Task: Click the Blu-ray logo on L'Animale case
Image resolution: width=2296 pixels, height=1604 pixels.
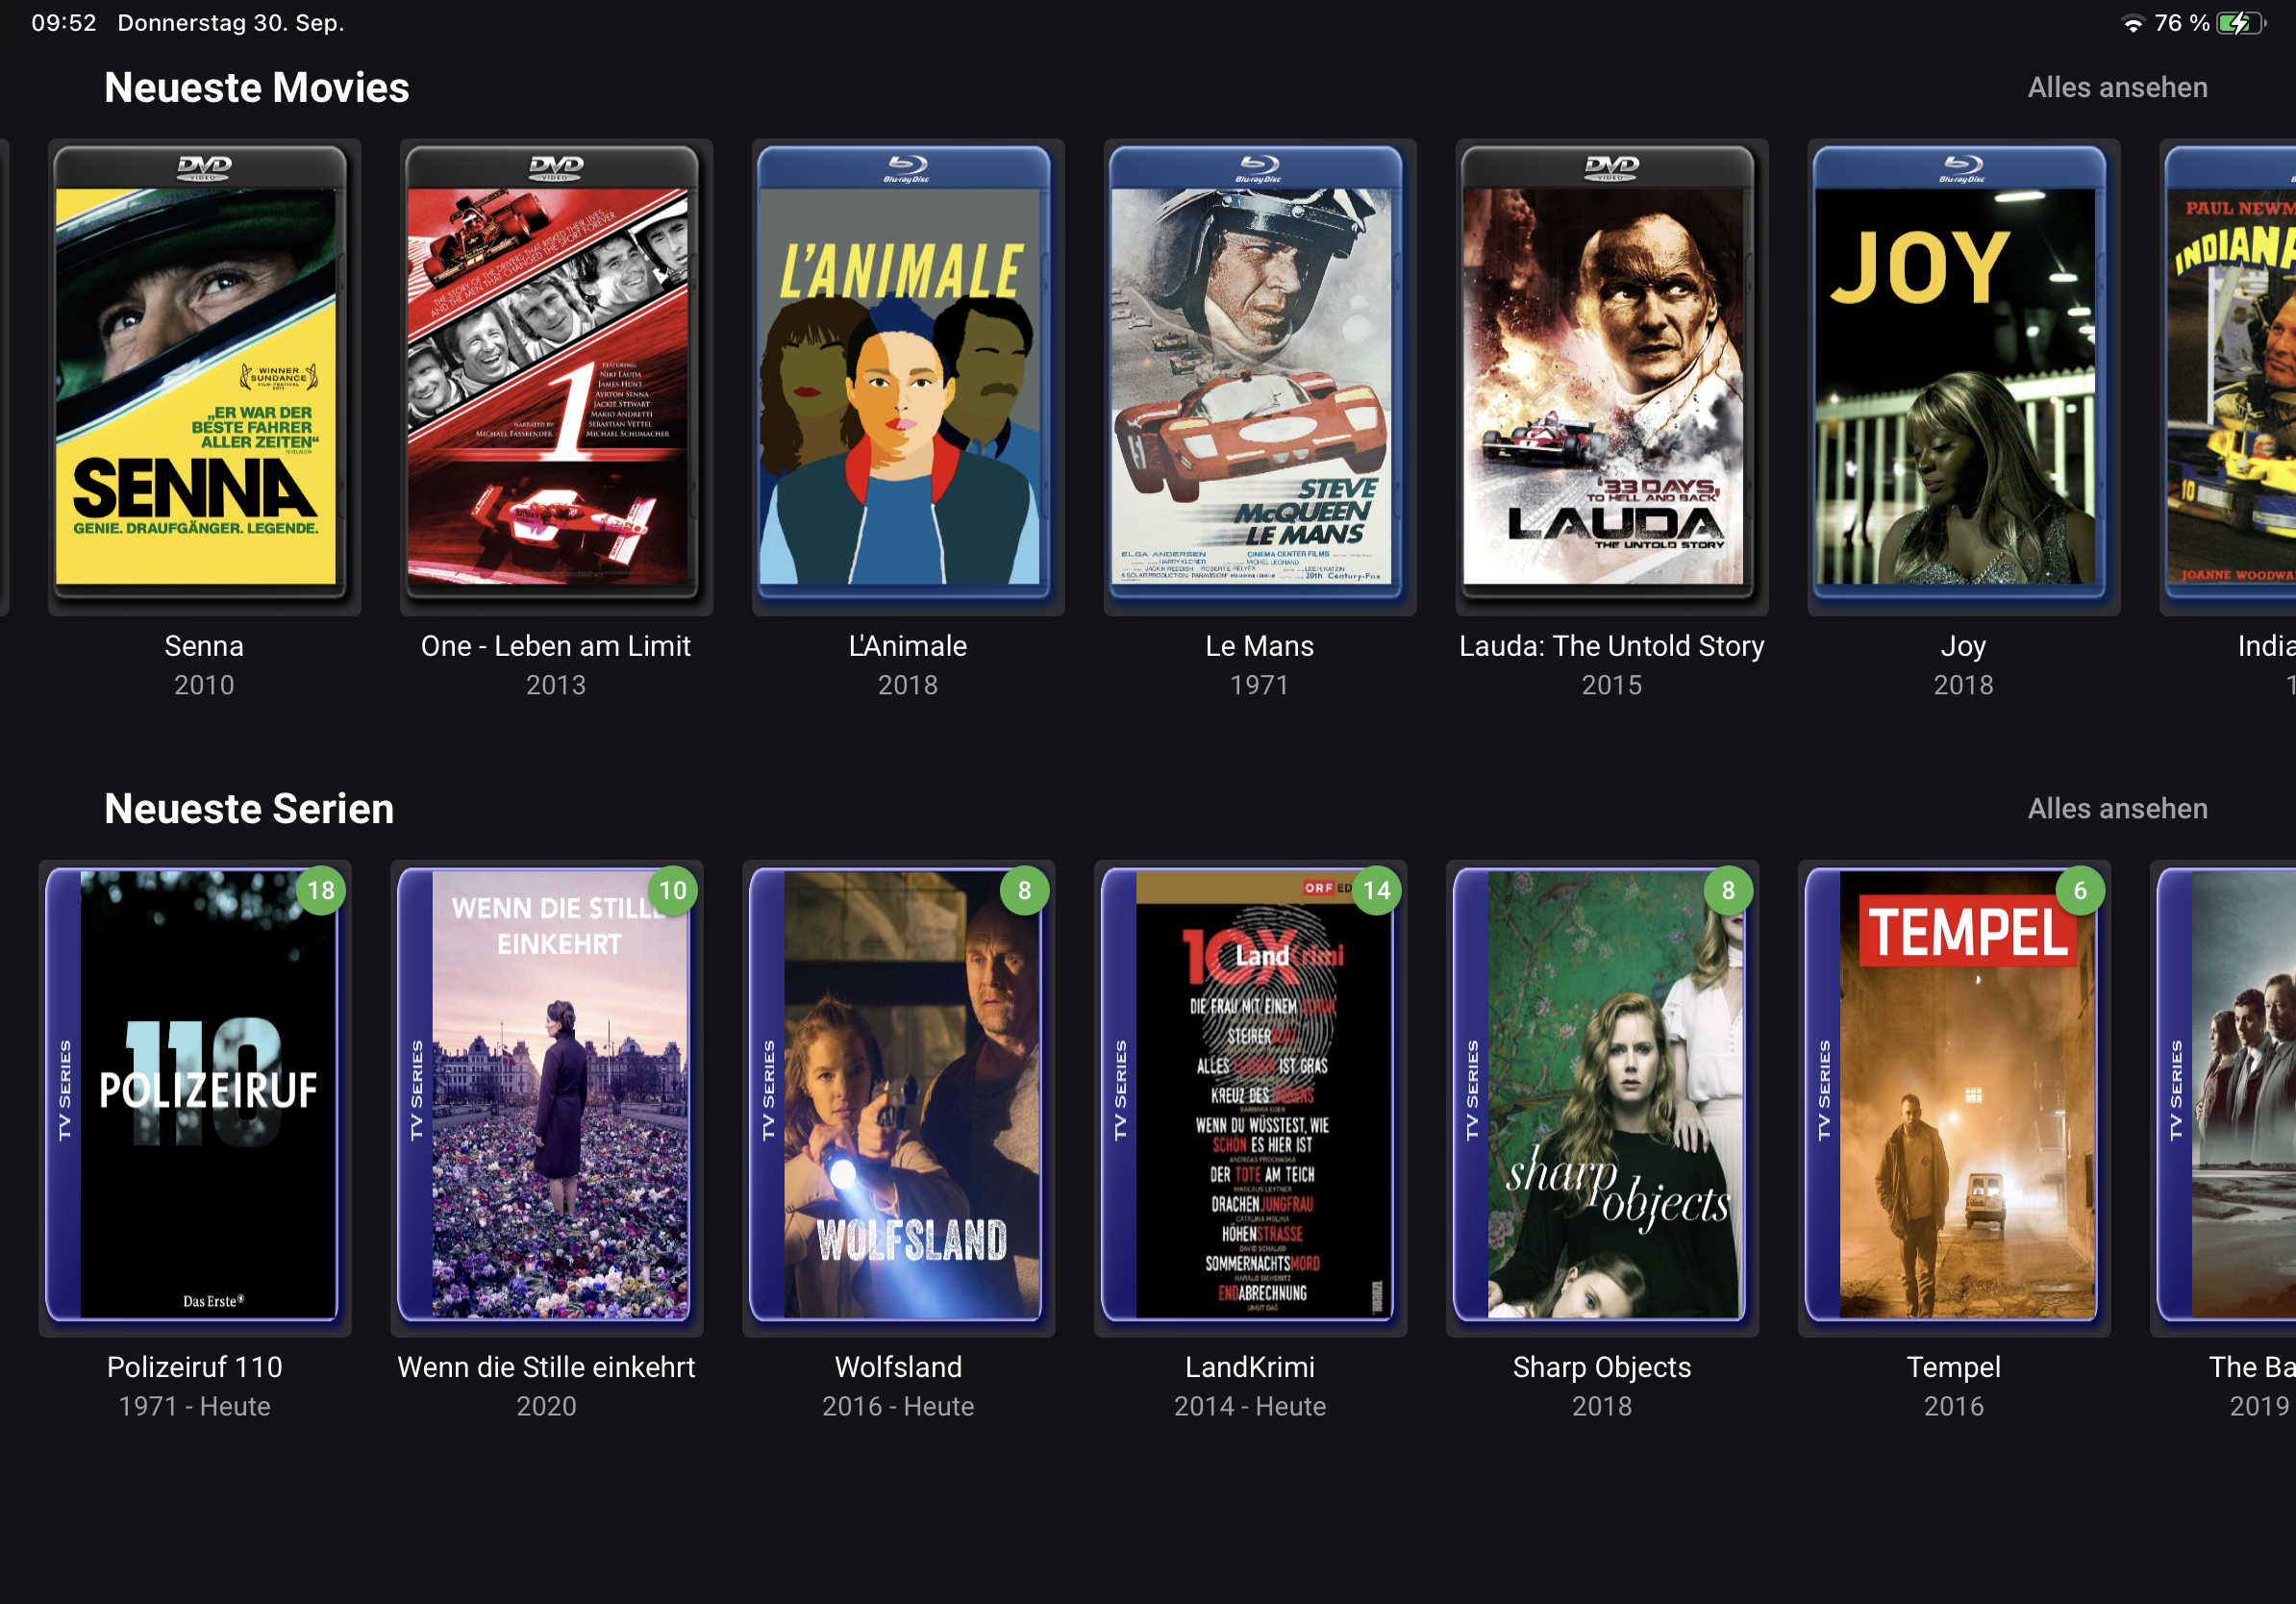Action: 908,168
